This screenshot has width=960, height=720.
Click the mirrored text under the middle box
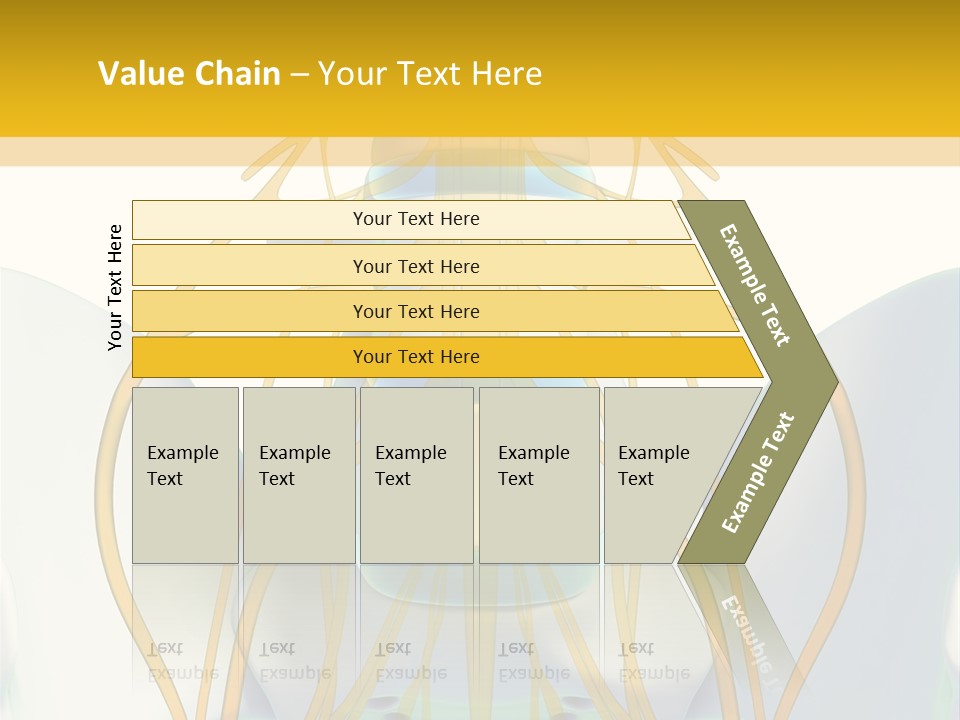[410, 660]
